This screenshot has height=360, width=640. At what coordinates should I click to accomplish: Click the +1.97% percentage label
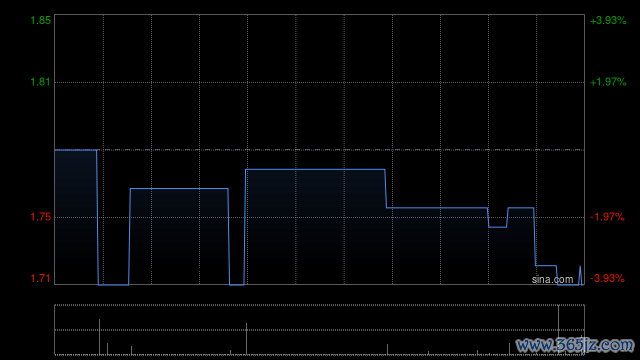(608, 82)
